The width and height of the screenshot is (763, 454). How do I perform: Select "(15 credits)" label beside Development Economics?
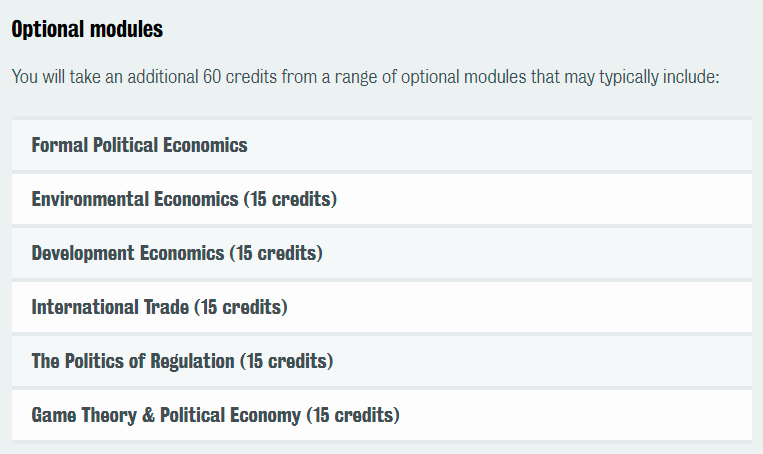[276, 254]
